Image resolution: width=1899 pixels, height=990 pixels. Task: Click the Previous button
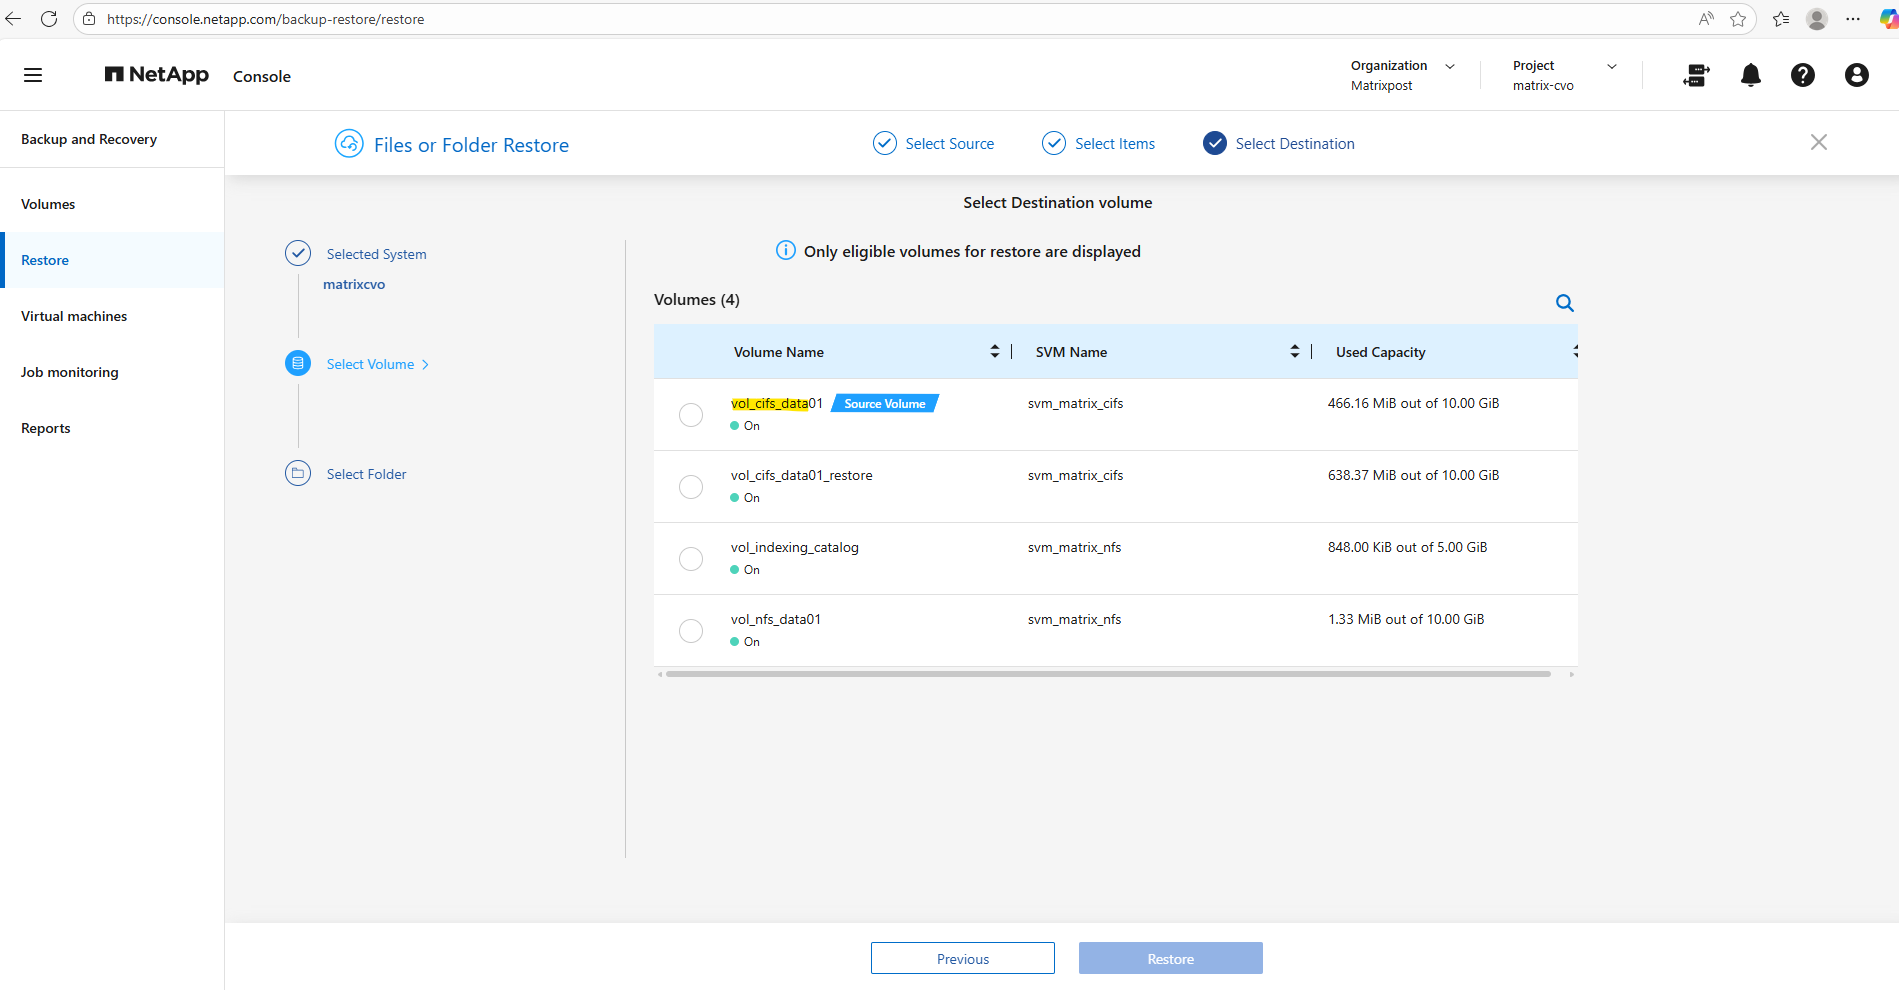coord(962,958)
